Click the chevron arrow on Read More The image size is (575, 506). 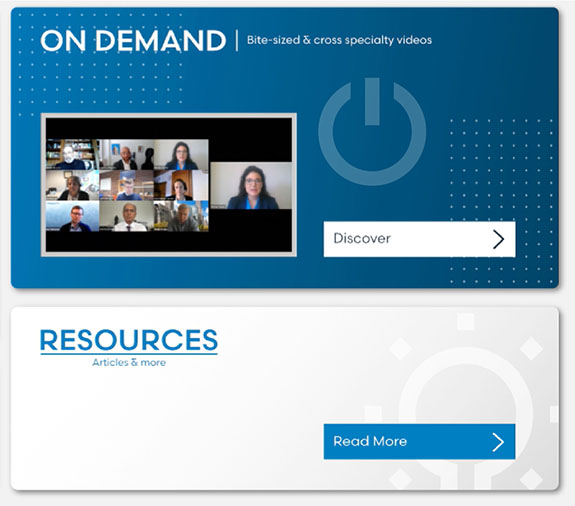[498, 442]
